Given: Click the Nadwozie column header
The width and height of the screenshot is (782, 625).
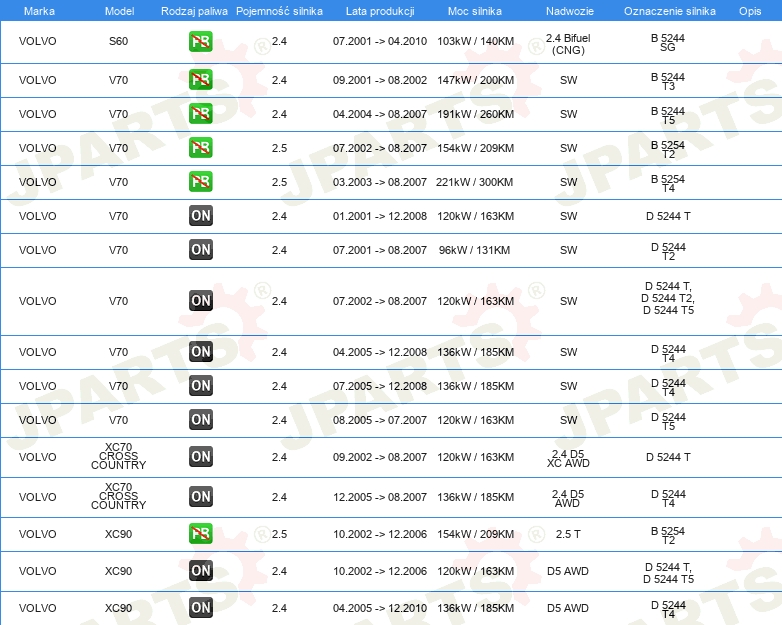Looking at the screenshot, I should click(x=570, y=11).
